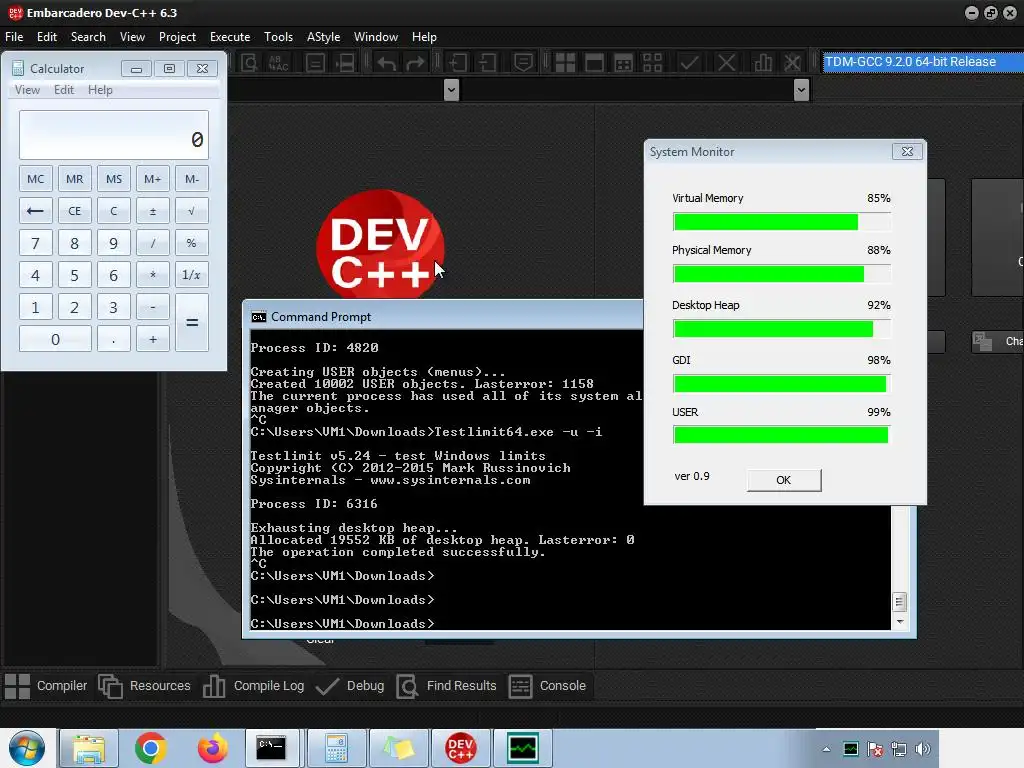Click the Replace (AB/AC) toolbar icon
This screenshot has height=768, width=1024.
click(x=279, y=63)
